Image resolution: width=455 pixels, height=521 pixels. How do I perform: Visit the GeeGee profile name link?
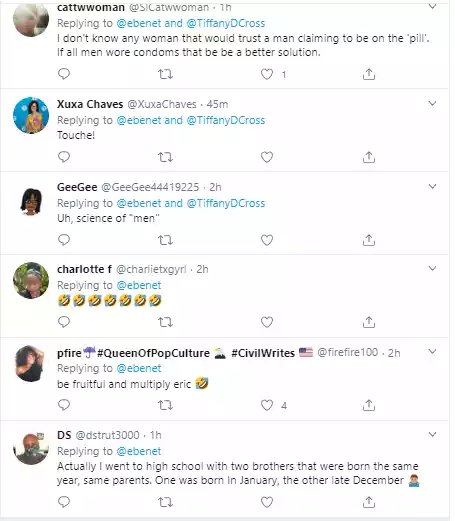[x=77, y=187]
